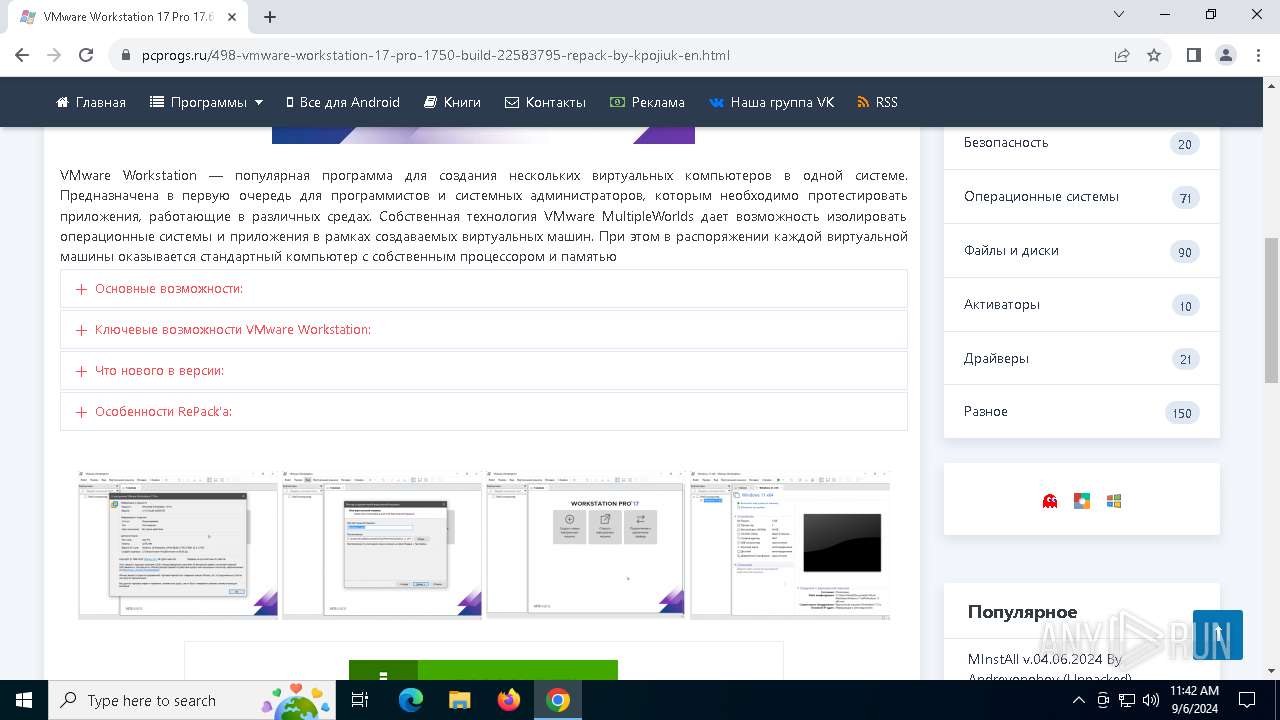Click the blue scroll-to-top button
Screen dimensions: 1280x720
[1218, 635]
